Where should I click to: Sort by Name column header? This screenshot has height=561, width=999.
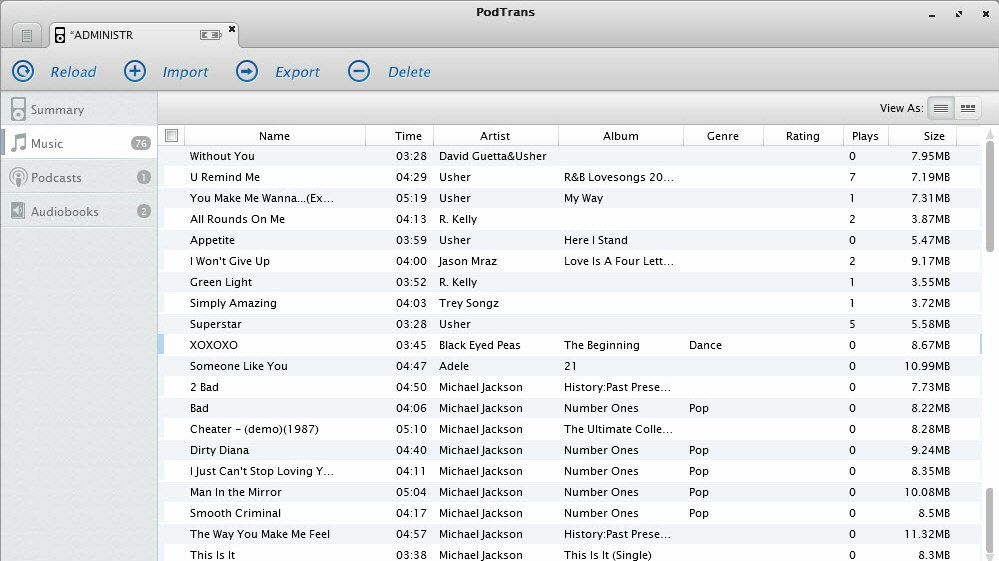click(275, 136)
